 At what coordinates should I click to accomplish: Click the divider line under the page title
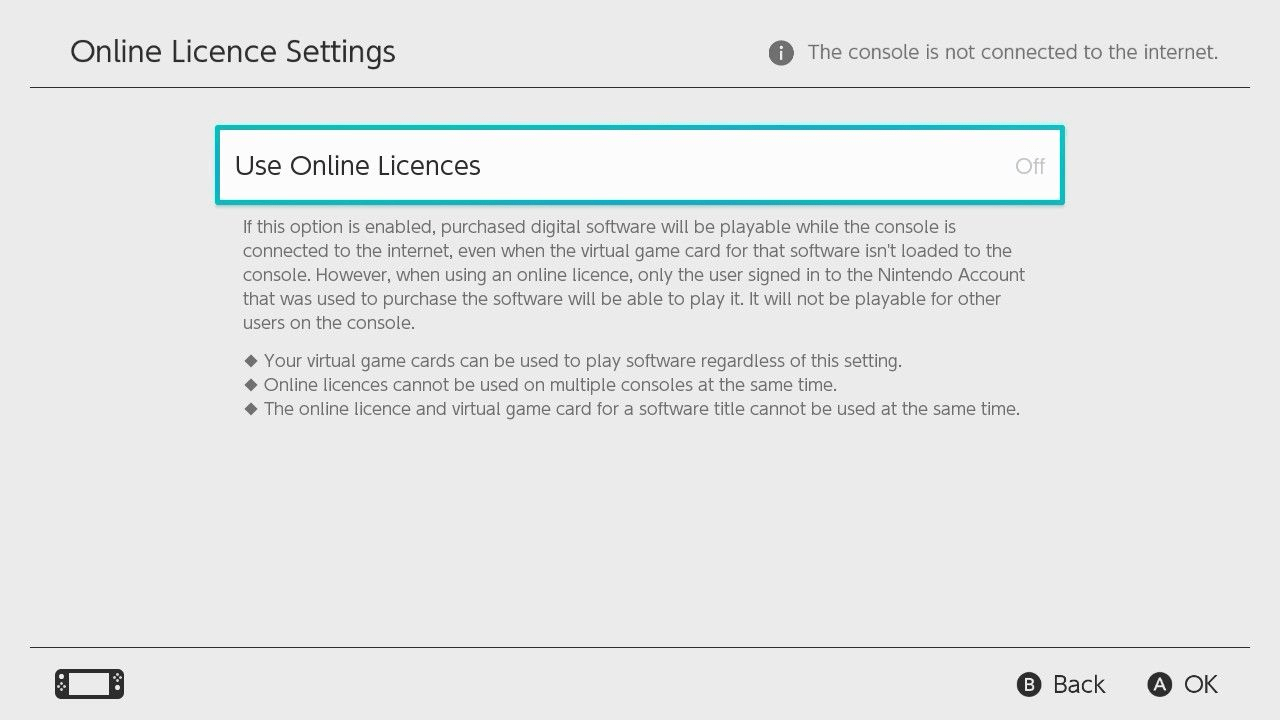pyautogui.click(x=640, y=88)
